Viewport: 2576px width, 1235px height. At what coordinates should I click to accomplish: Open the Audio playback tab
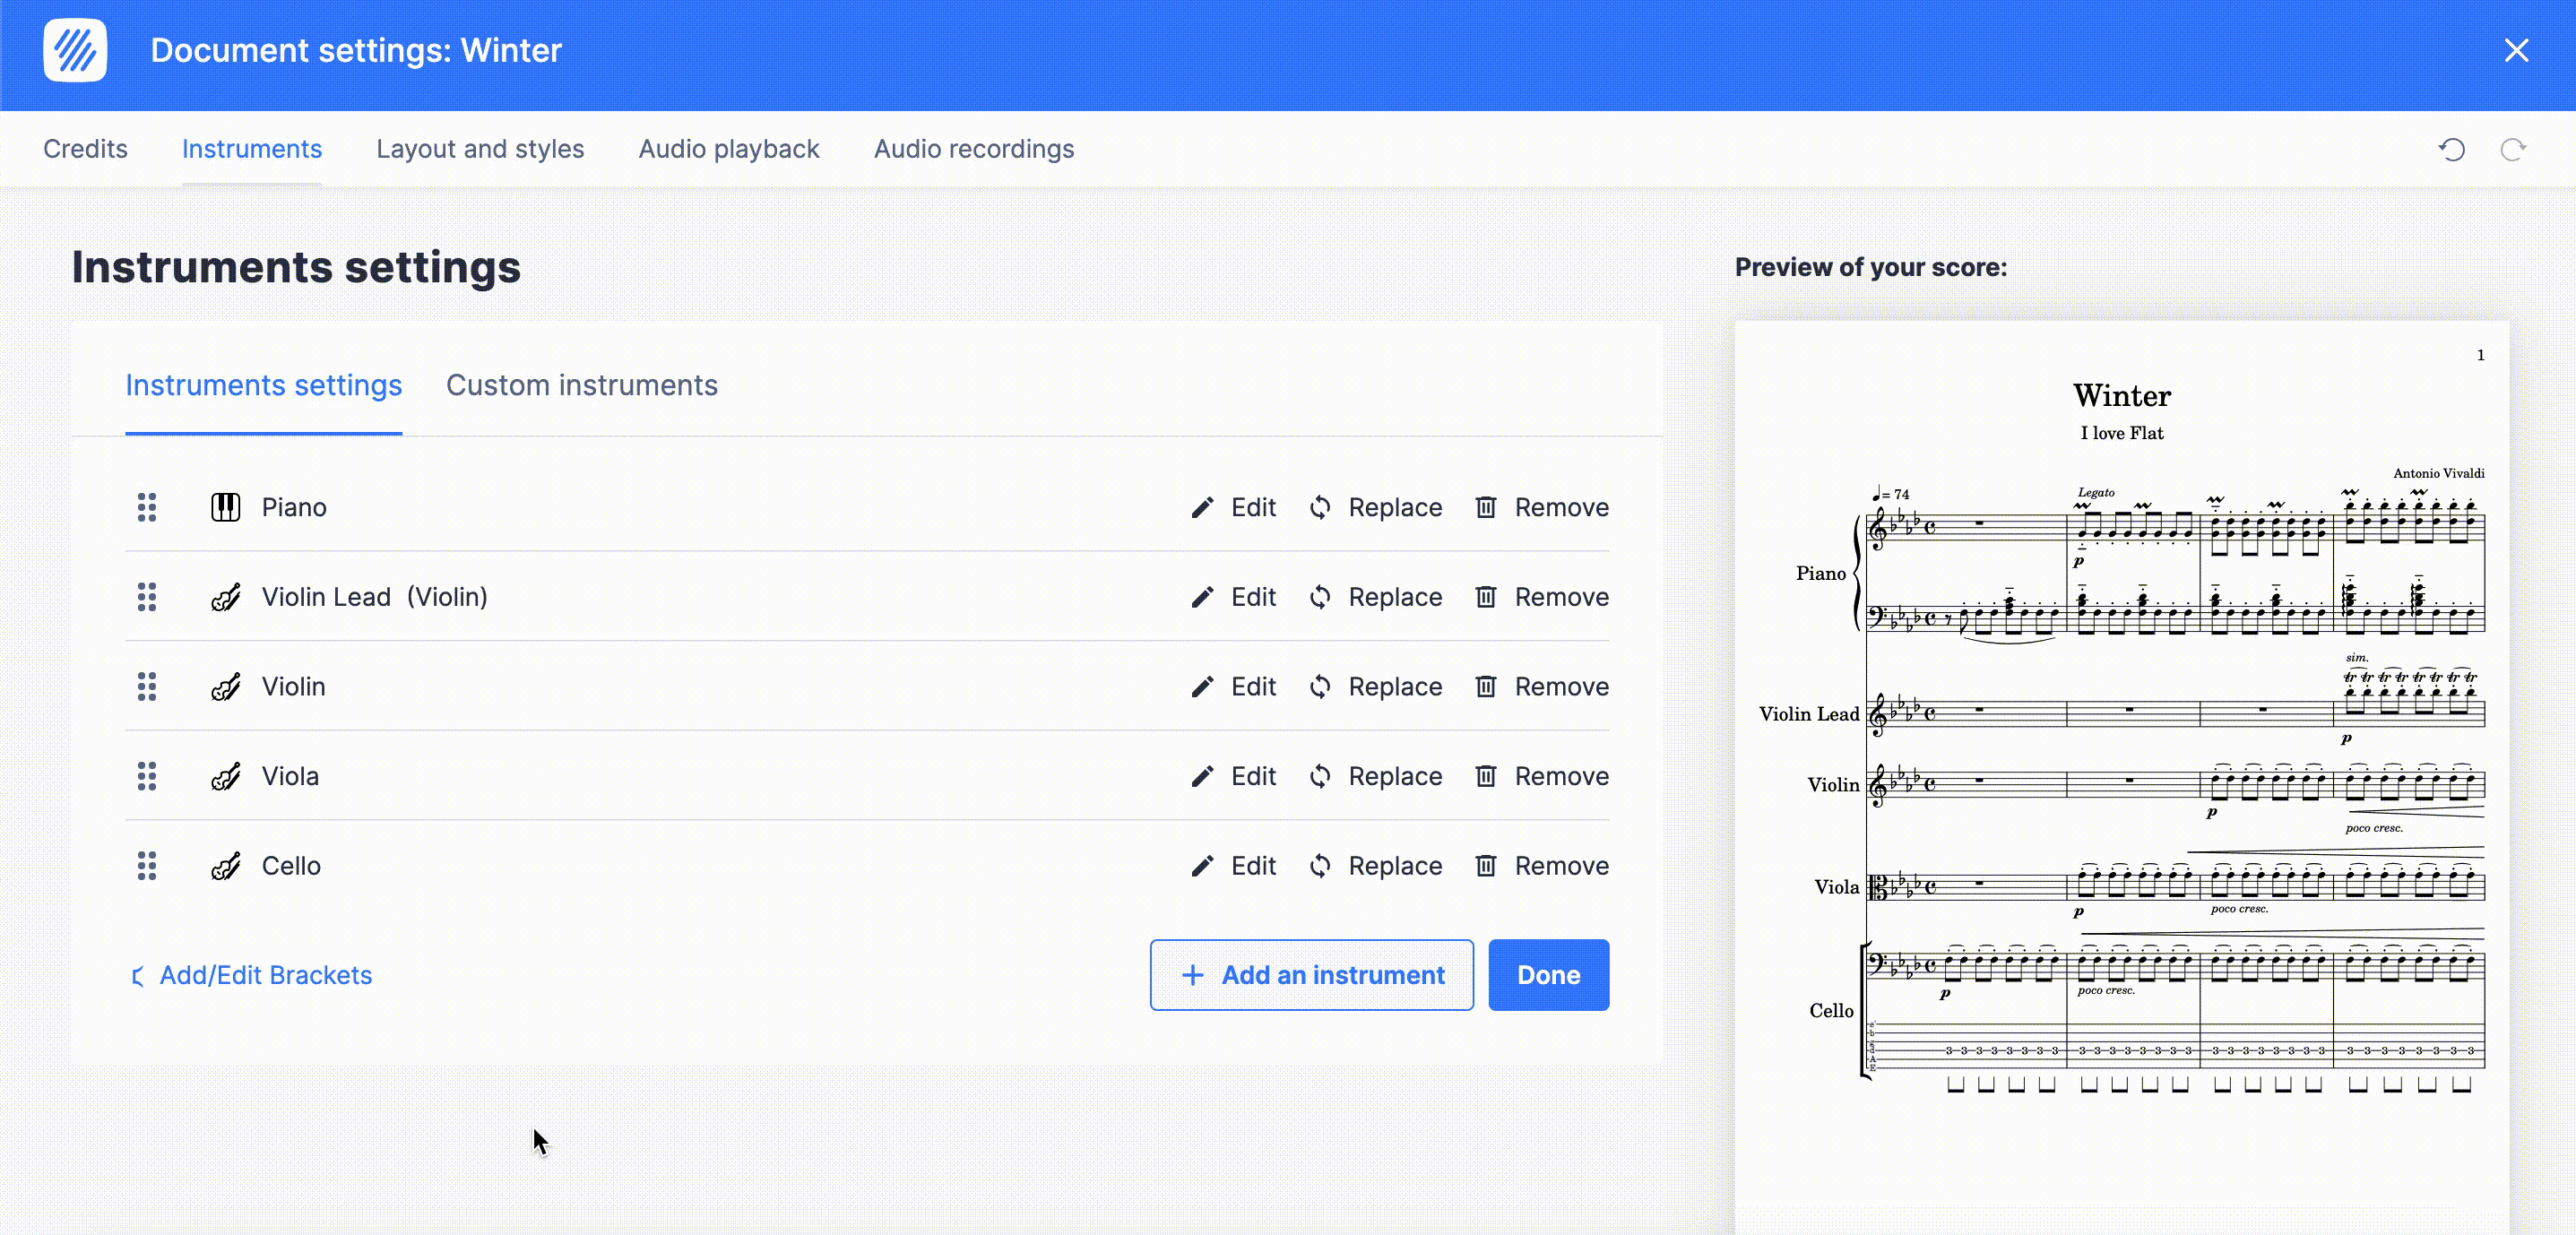coord(729,149)
